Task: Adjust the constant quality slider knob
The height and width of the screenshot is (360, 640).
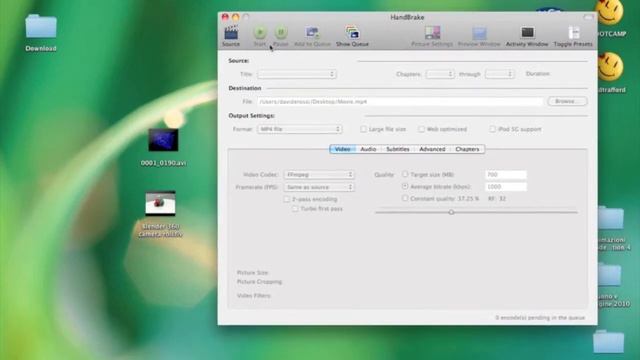Action: click(x=451, y=212)
